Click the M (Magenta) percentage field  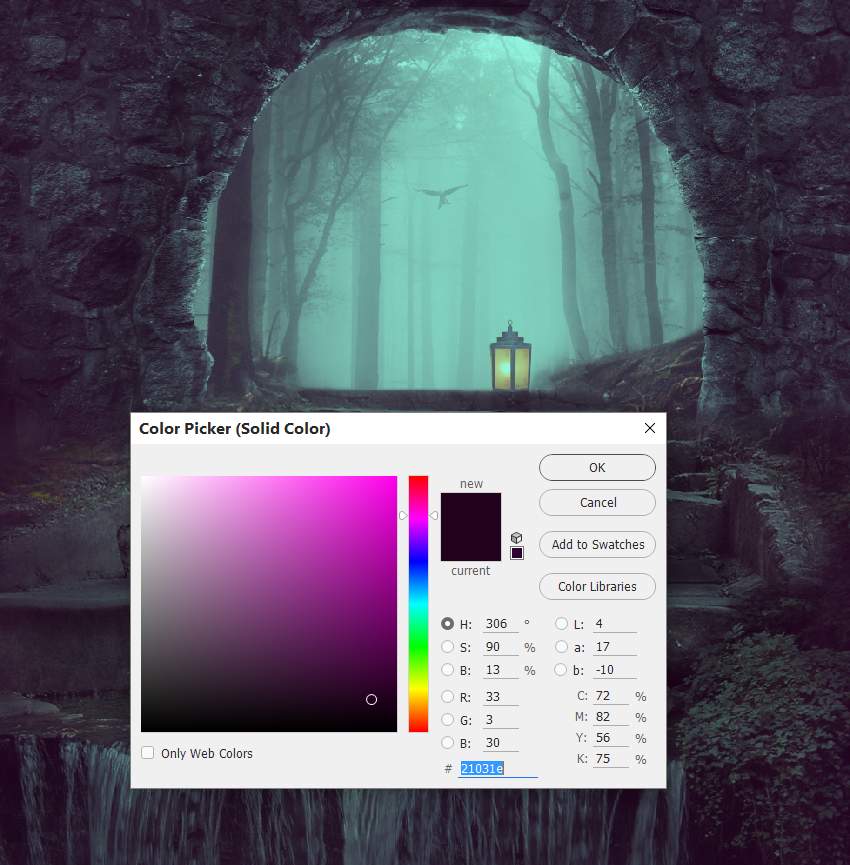pyautogui.click(x=610, y=716)
